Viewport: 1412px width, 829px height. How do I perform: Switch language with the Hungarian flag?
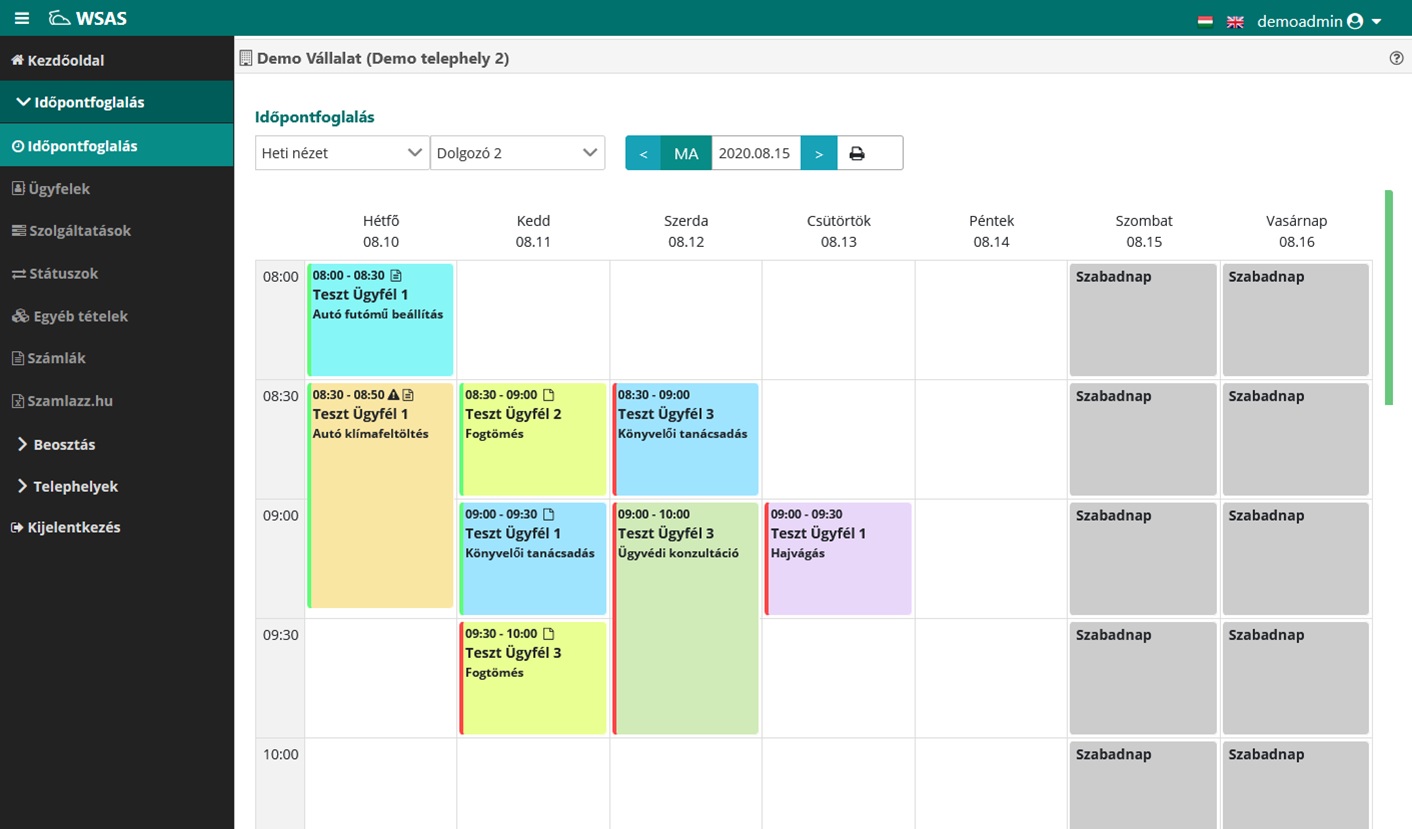pos(1205,21)
